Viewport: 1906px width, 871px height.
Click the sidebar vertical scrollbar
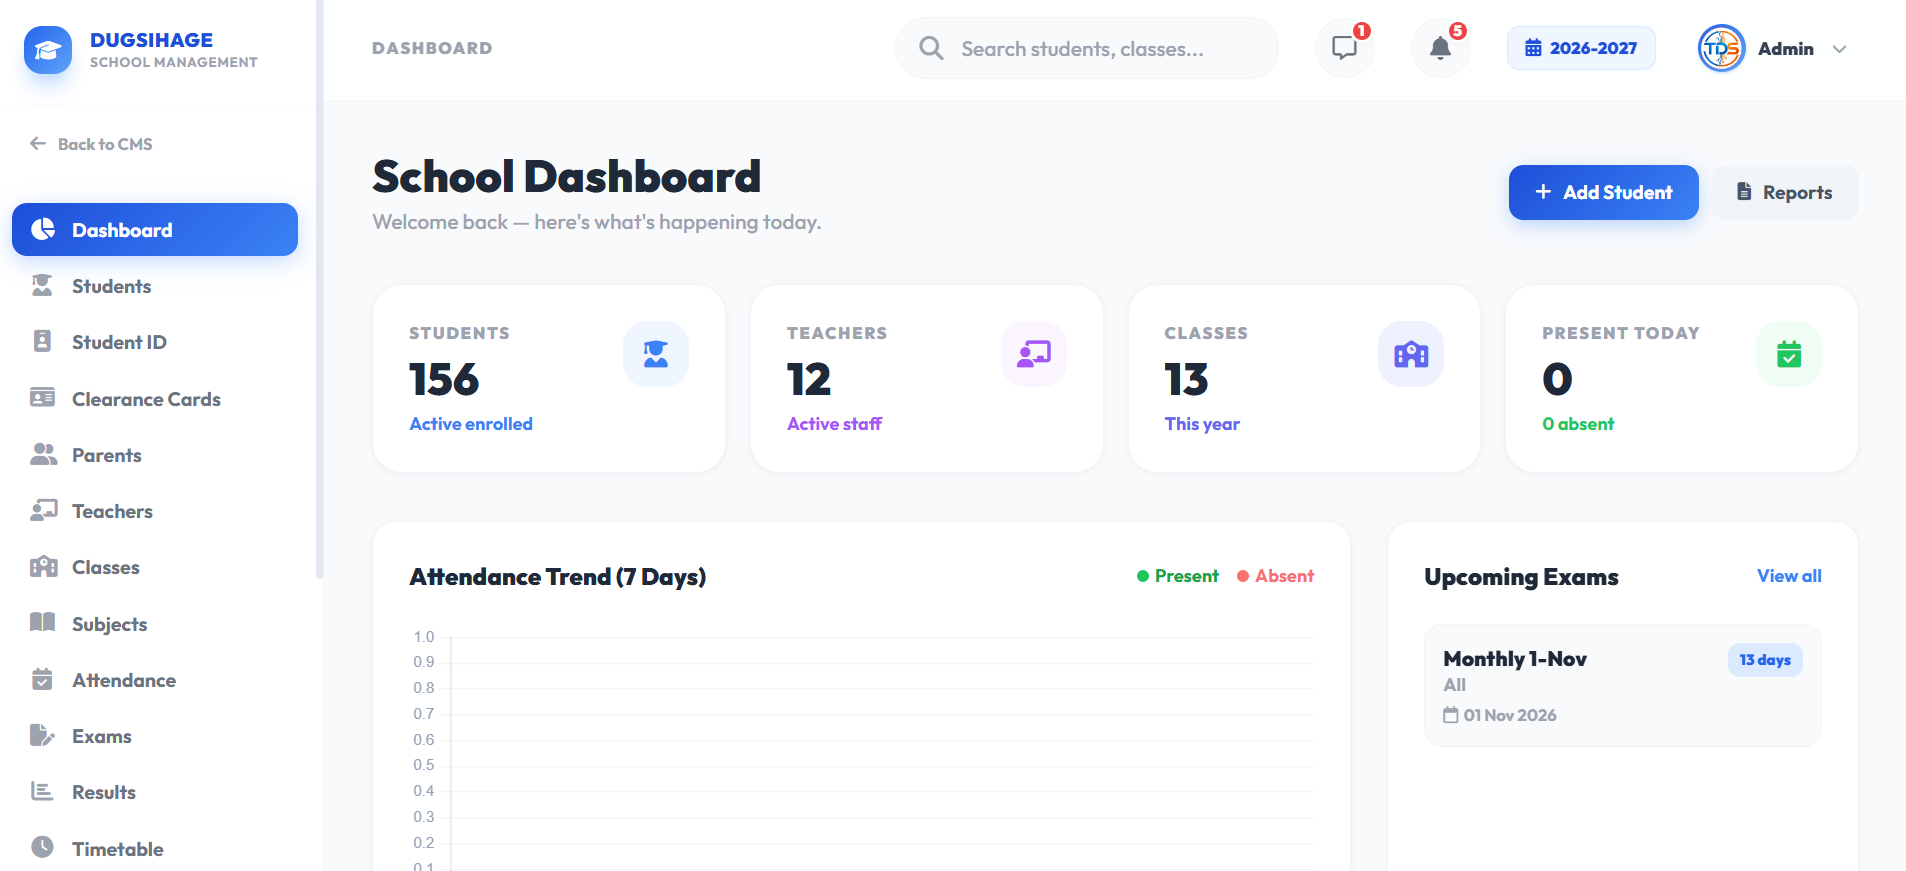(319, 290)
